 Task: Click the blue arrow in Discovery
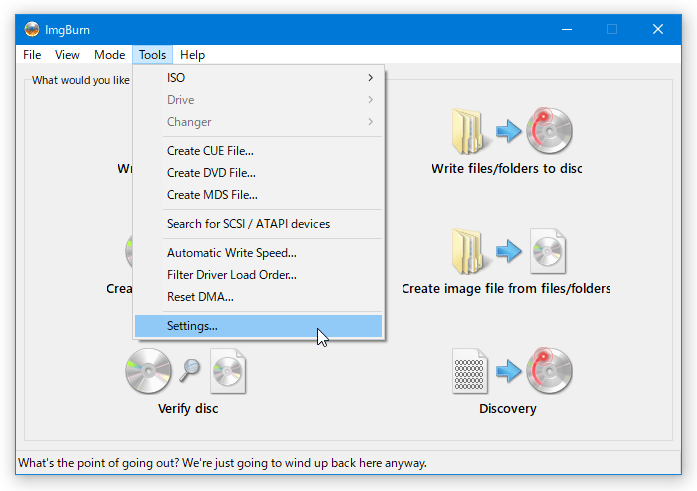509,371
